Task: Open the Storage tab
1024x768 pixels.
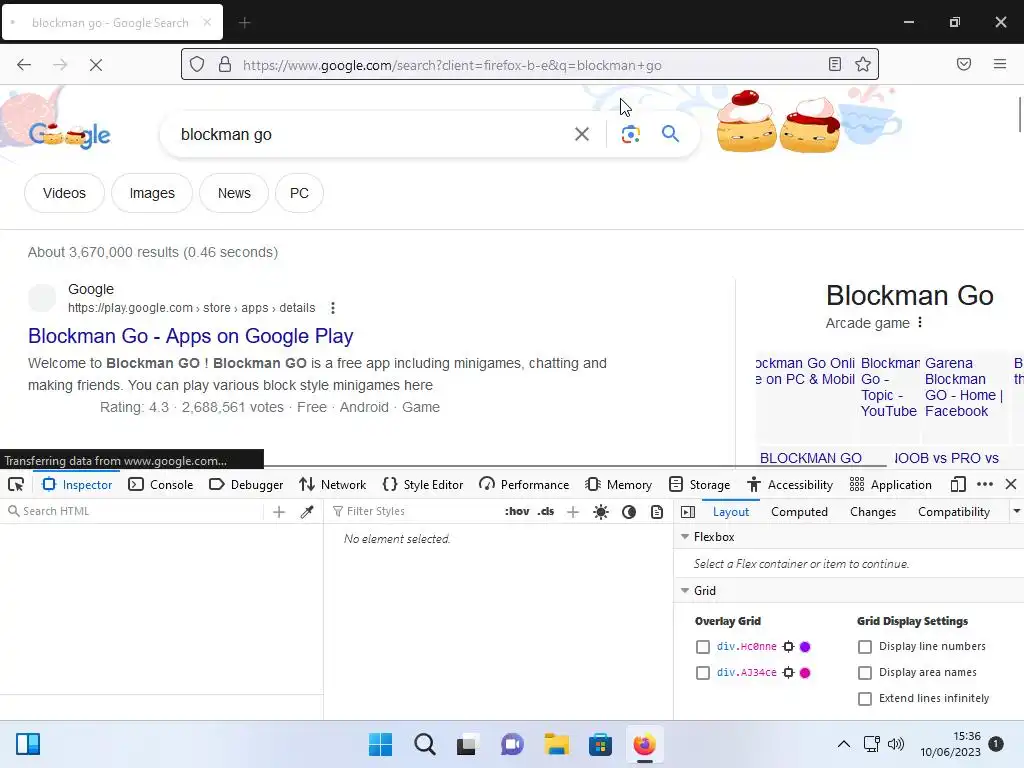Action: tap(699, 485)
